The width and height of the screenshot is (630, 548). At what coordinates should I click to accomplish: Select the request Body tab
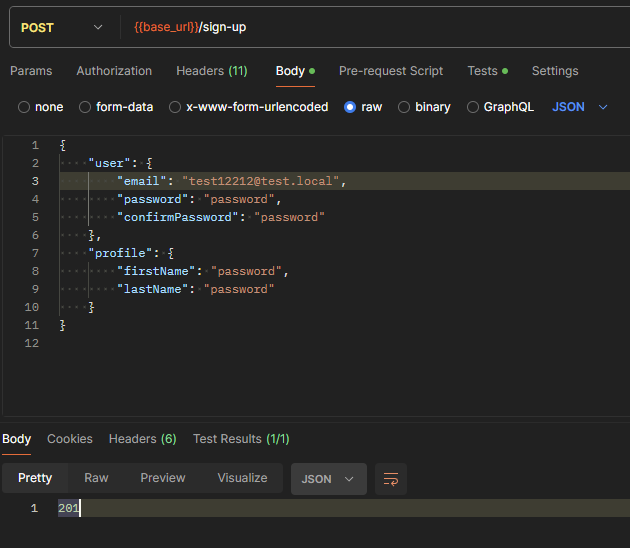click(x=295, y=71)
